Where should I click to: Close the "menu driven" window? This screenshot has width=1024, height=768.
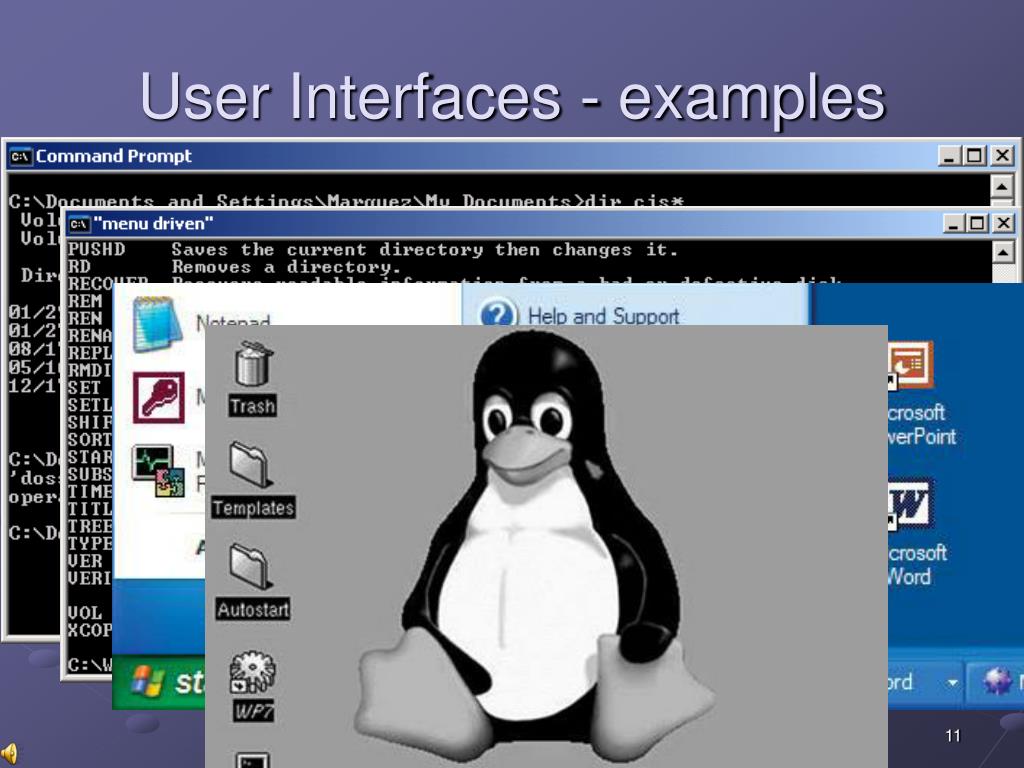1003,223
